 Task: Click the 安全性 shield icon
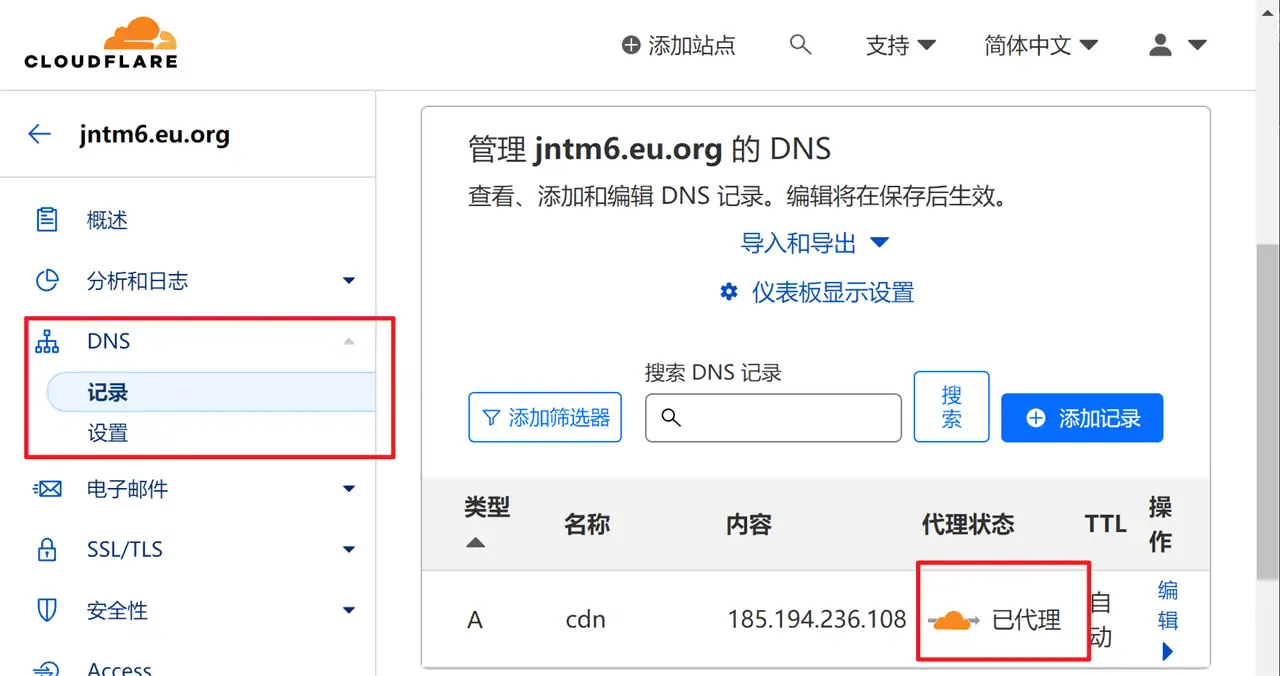click(x=47, y=610)
